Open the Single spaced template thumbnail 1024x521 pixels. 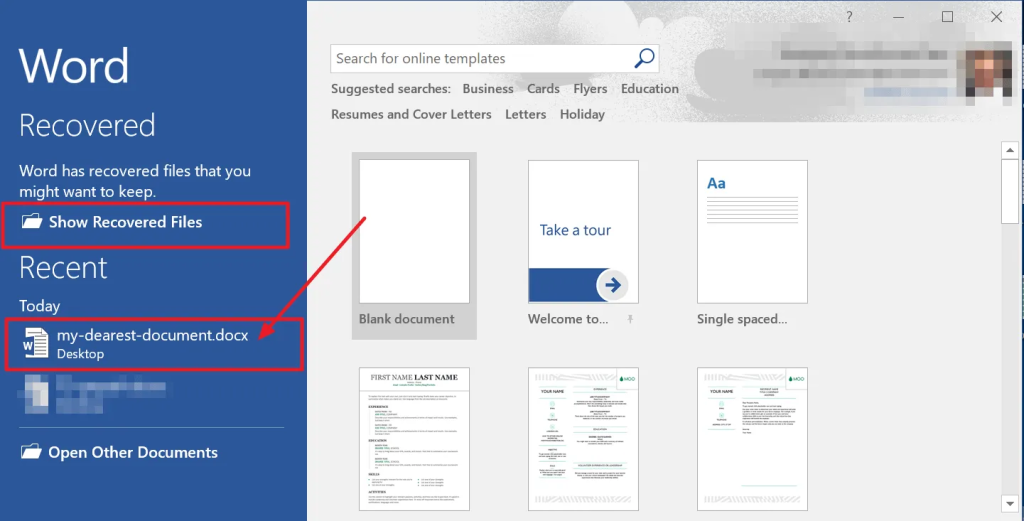click(752, 232)
